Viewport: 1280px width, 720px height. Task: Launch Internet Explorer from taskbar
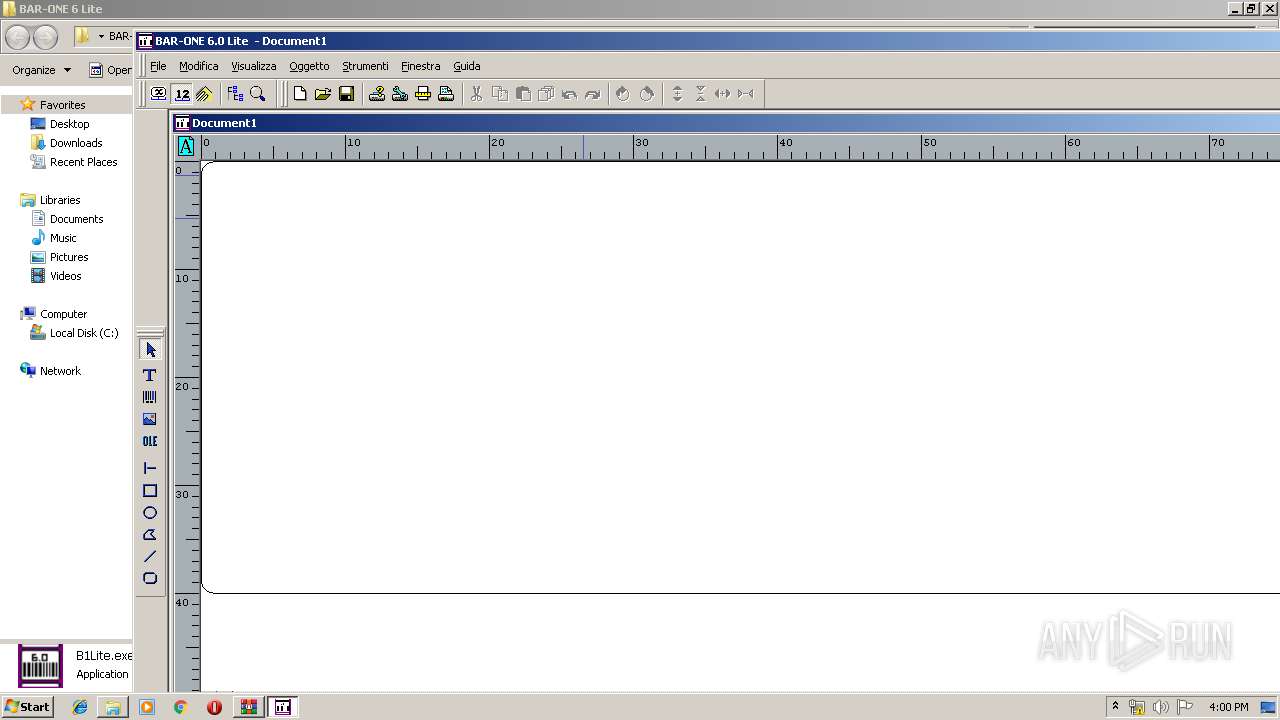[x=80, y=707]
